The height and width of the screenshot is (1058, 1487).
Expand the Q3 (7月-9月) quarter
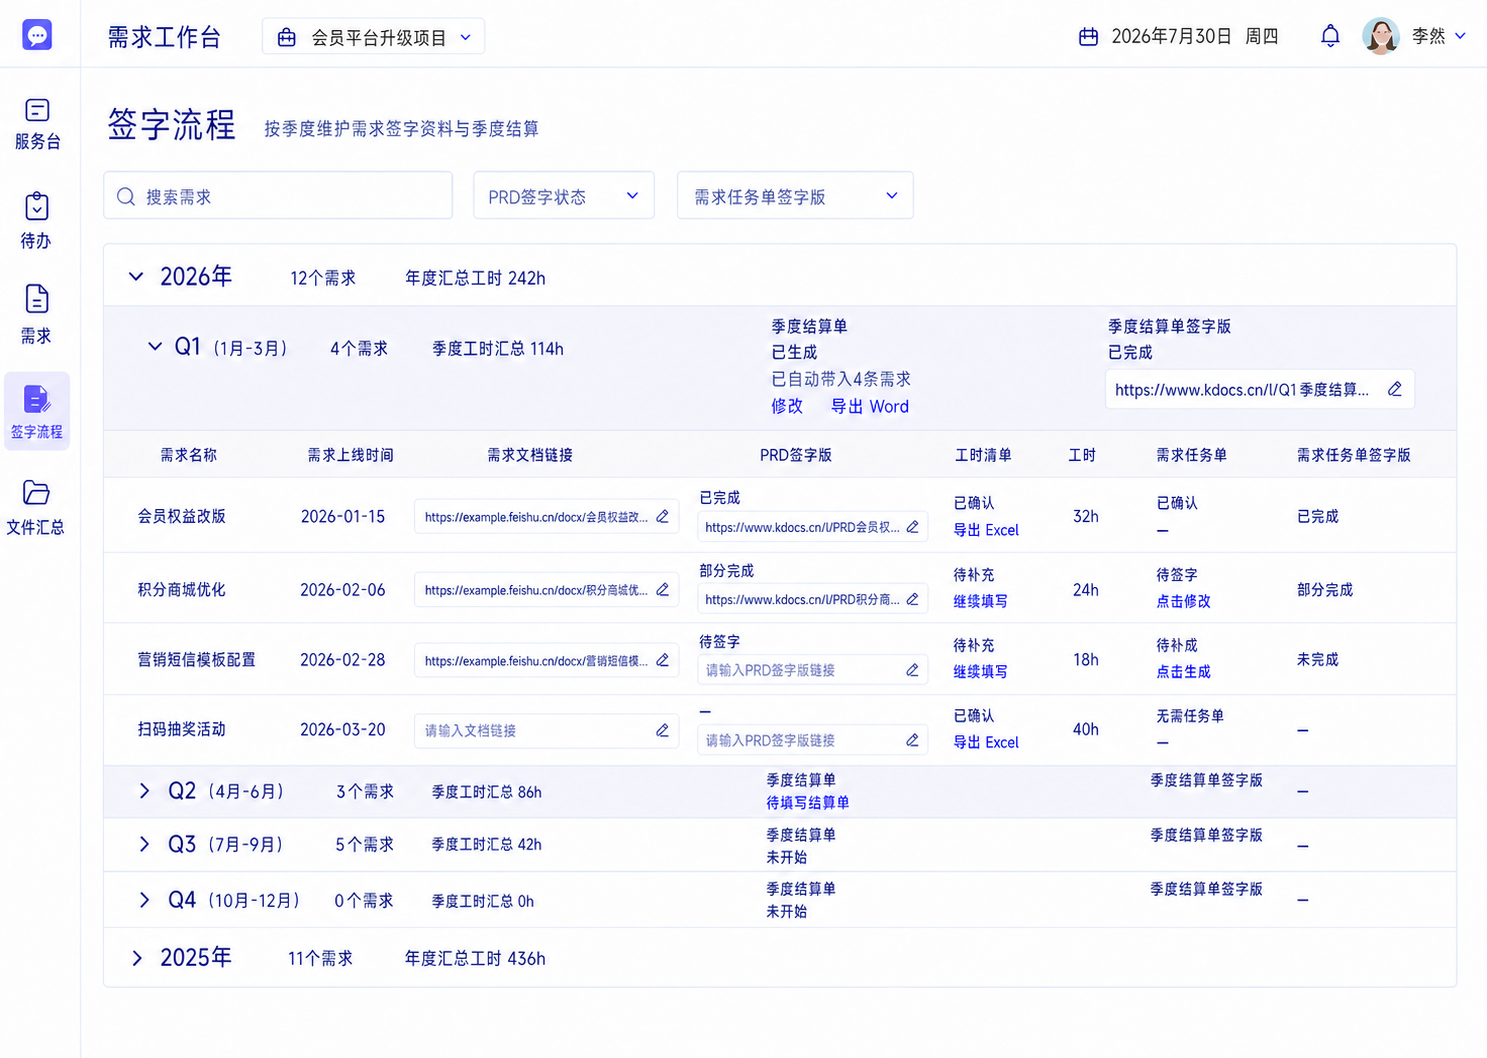click(144, 844)
